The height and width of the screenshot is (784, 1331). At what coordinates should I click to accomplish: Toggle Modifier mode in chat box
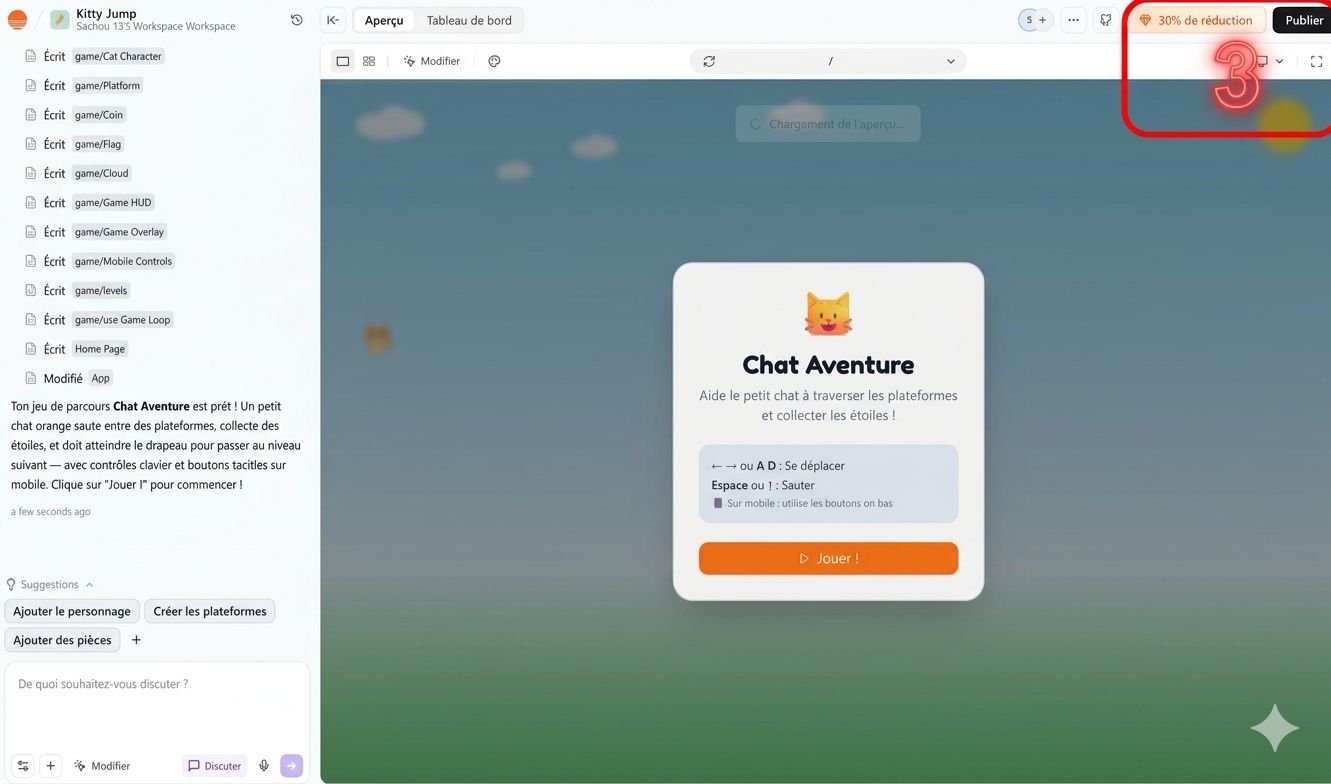(x=102, y=766)
